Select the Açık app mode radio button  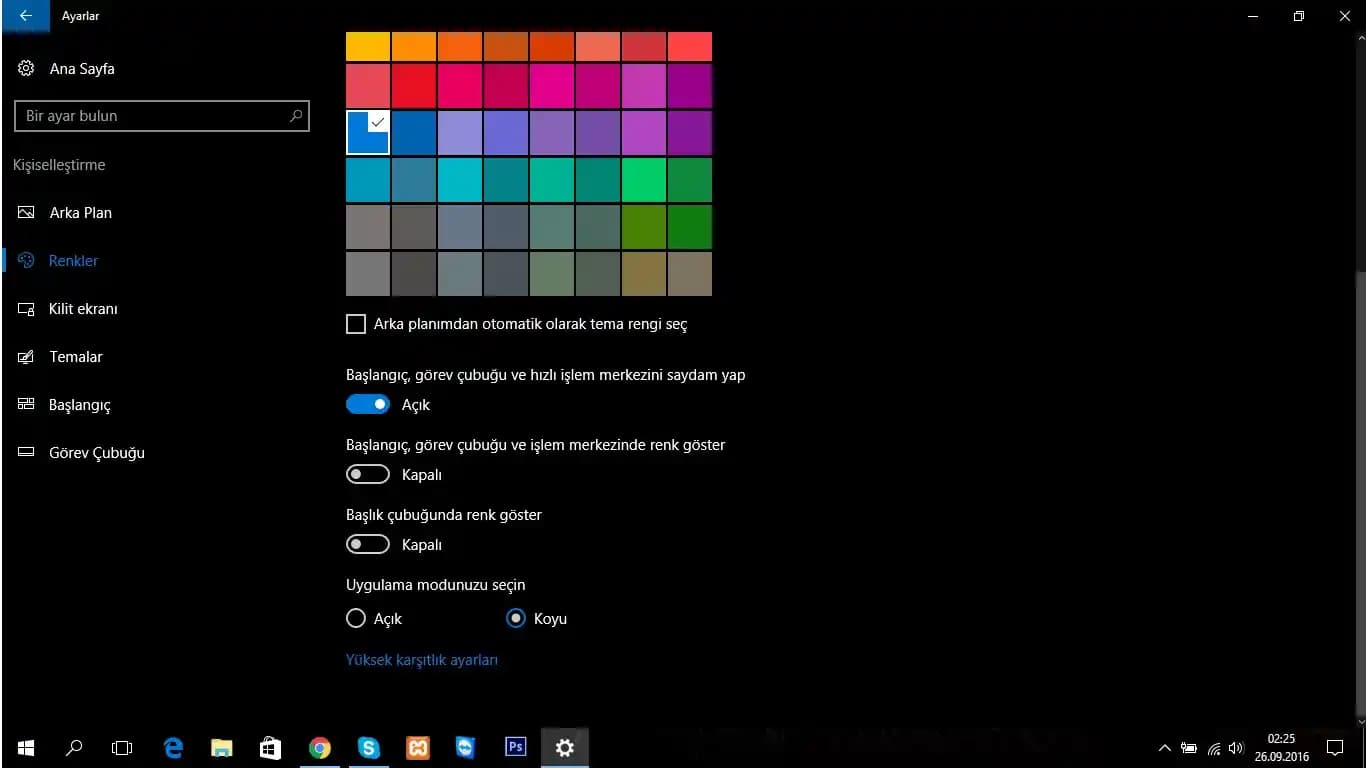click(x=356, y=619)
